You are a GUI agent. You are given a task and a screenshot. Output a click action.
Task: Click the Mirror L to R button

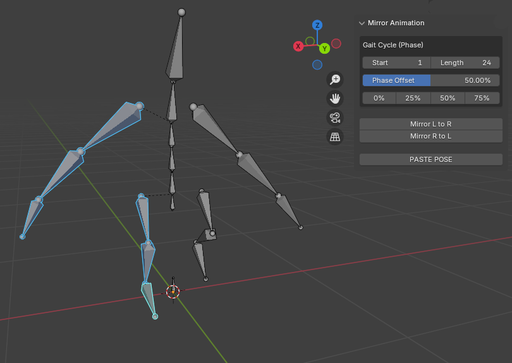[431, 124]
